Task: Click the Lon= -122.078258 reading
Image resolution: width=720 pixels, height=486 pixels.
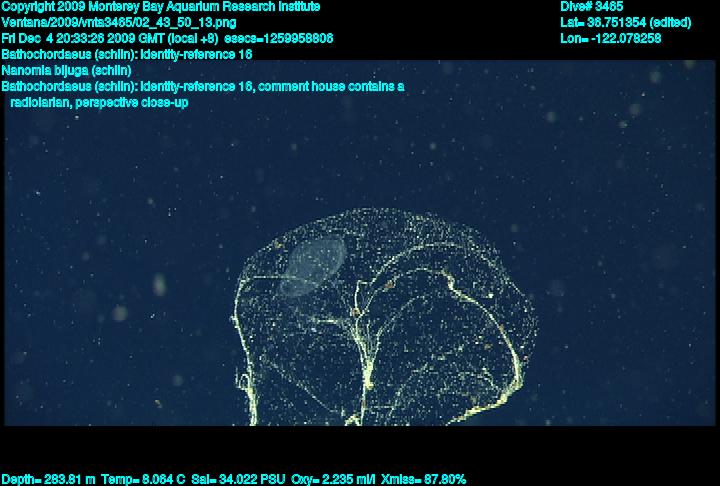Action: [x=611, y=38]
